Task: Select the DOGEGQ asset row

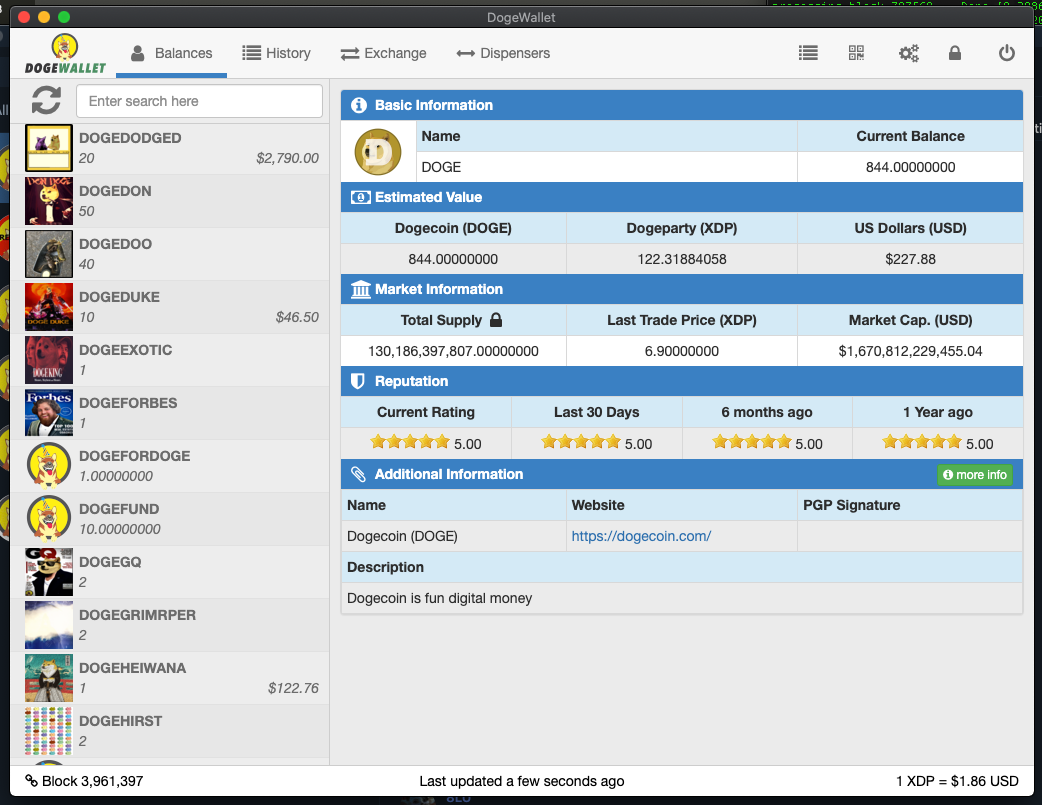Action: [170, 572]
